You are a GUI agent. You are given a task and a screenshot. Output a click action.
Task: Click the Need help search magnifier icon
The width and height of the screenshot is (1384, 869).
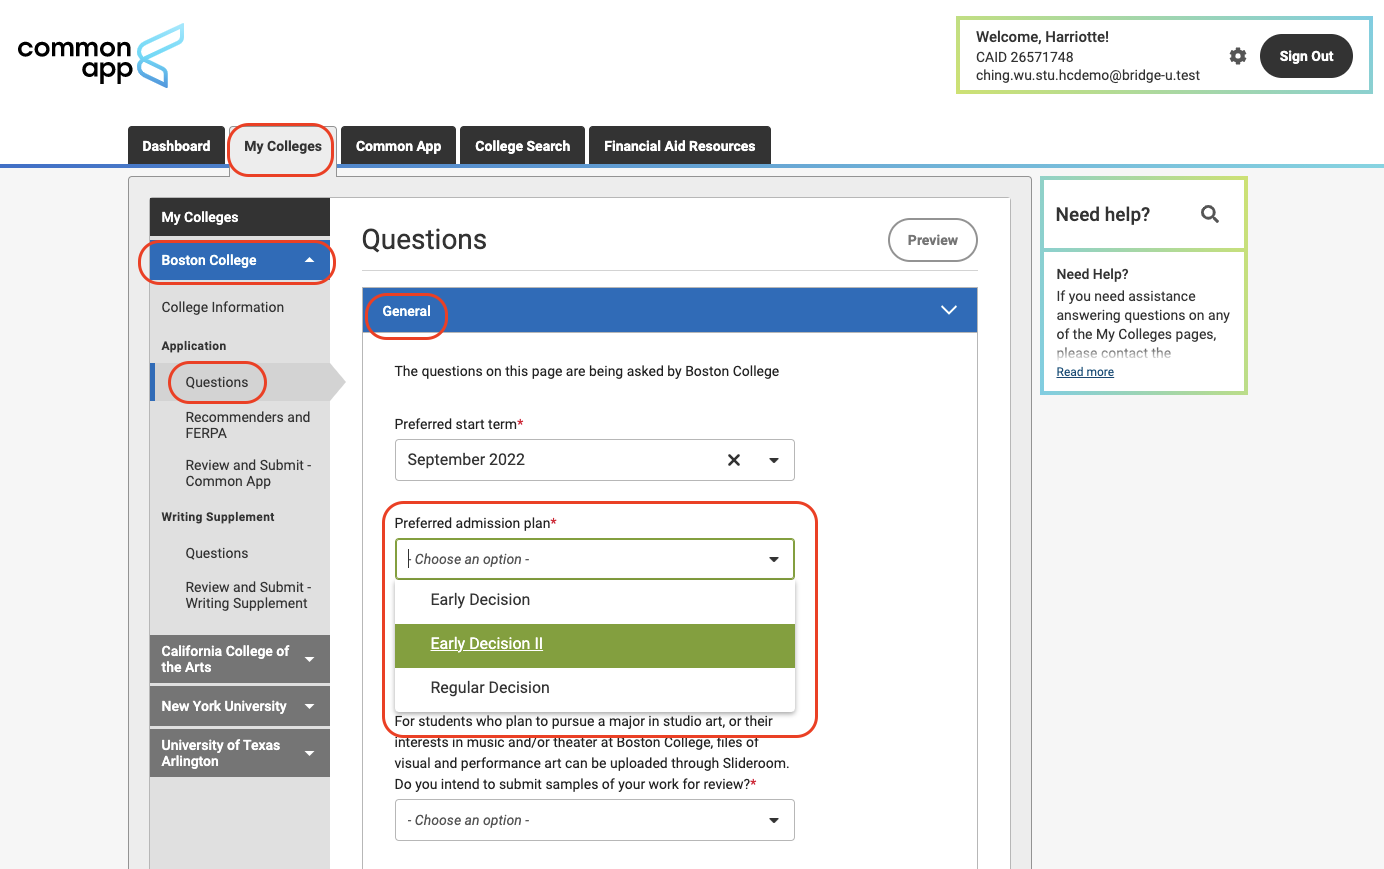1210,214
